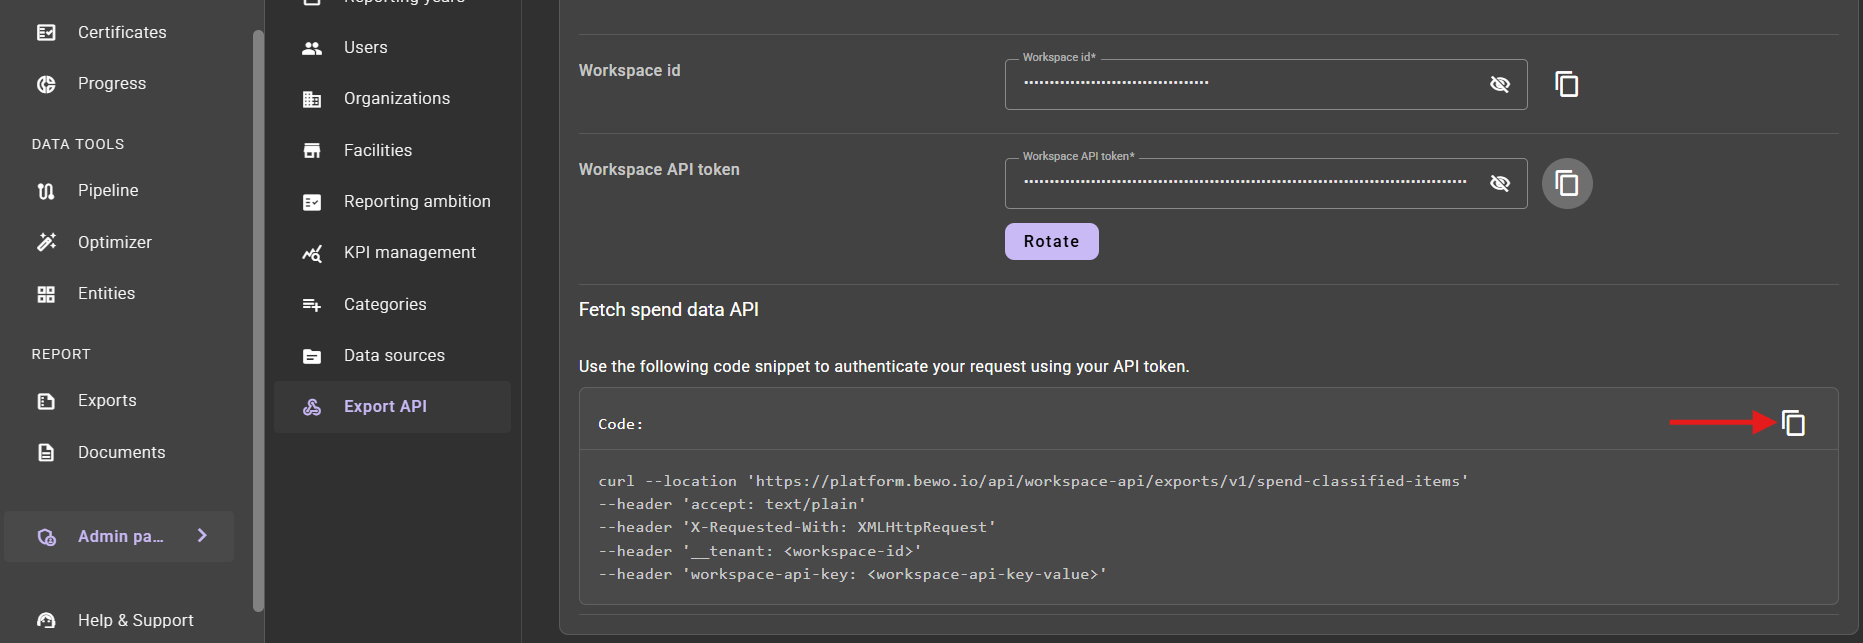This screenshot has width=1863, height=643.
Task: Click the KPI management chart icon
Action: pyautogui.click(x=312, y=253)
